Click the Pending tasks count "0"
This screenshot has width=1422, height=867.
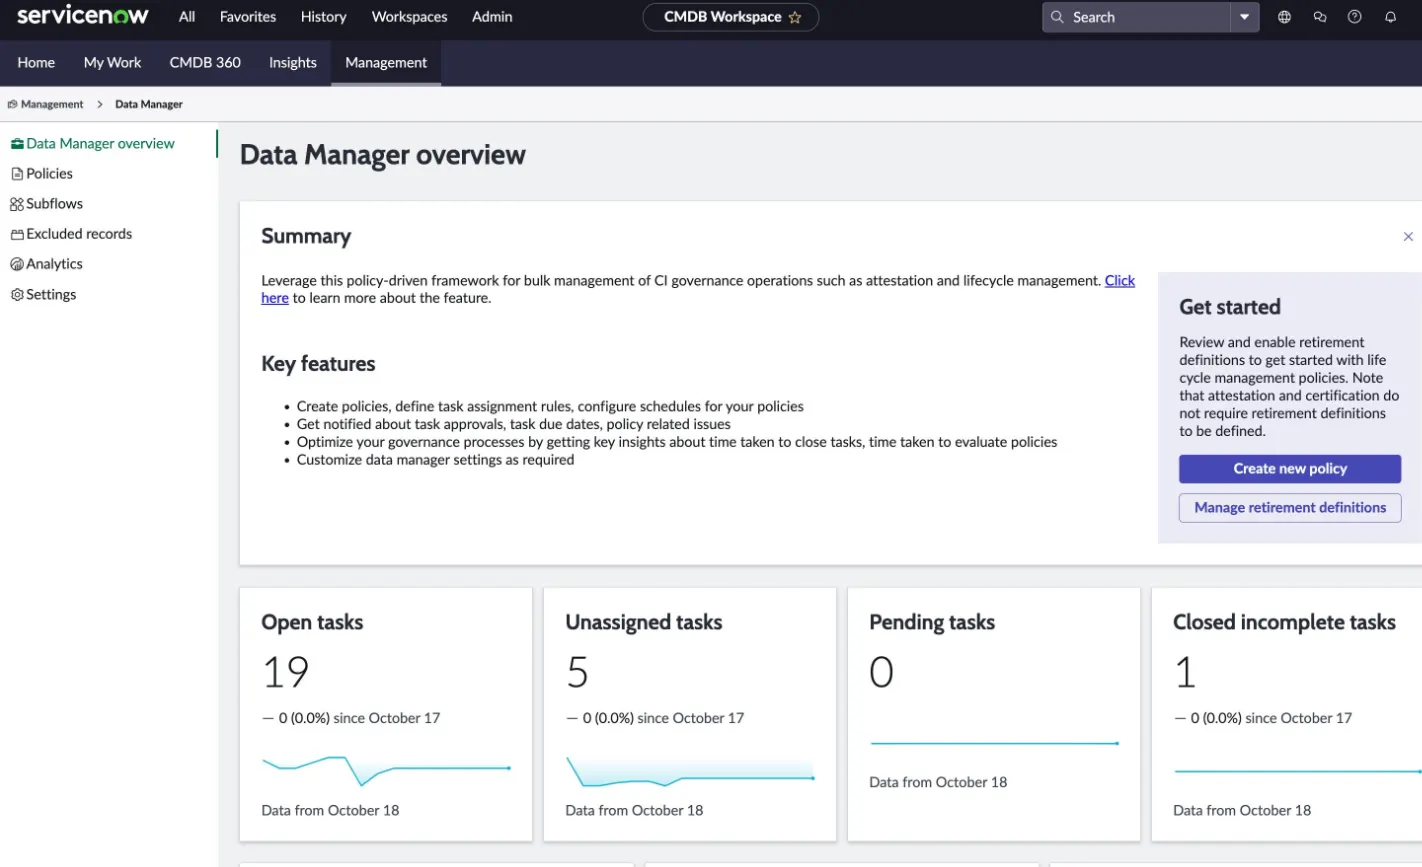(881, 672)
